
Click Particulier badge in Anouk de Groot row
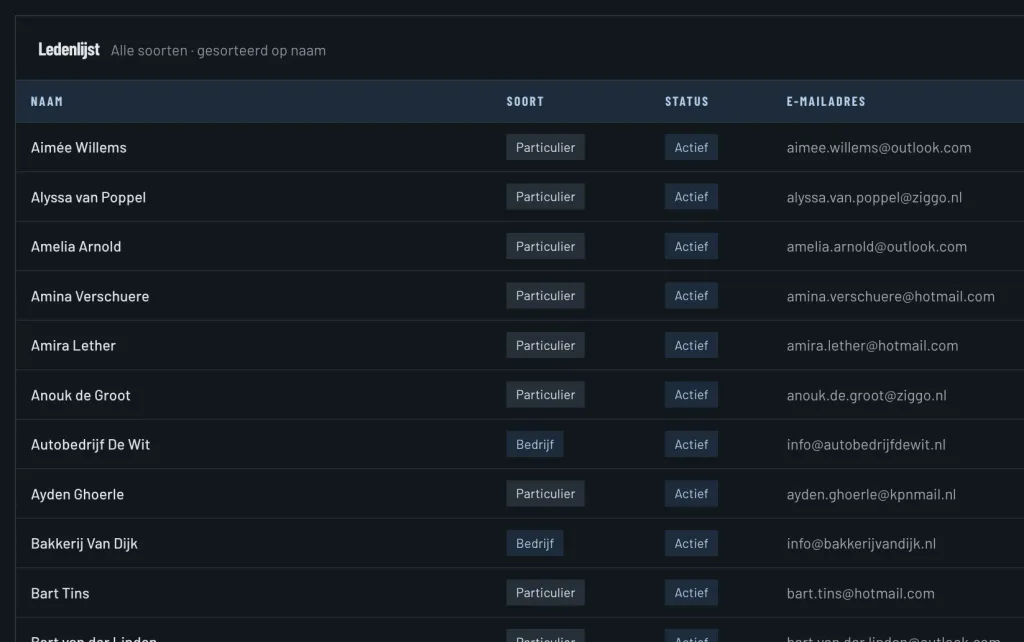545,394
